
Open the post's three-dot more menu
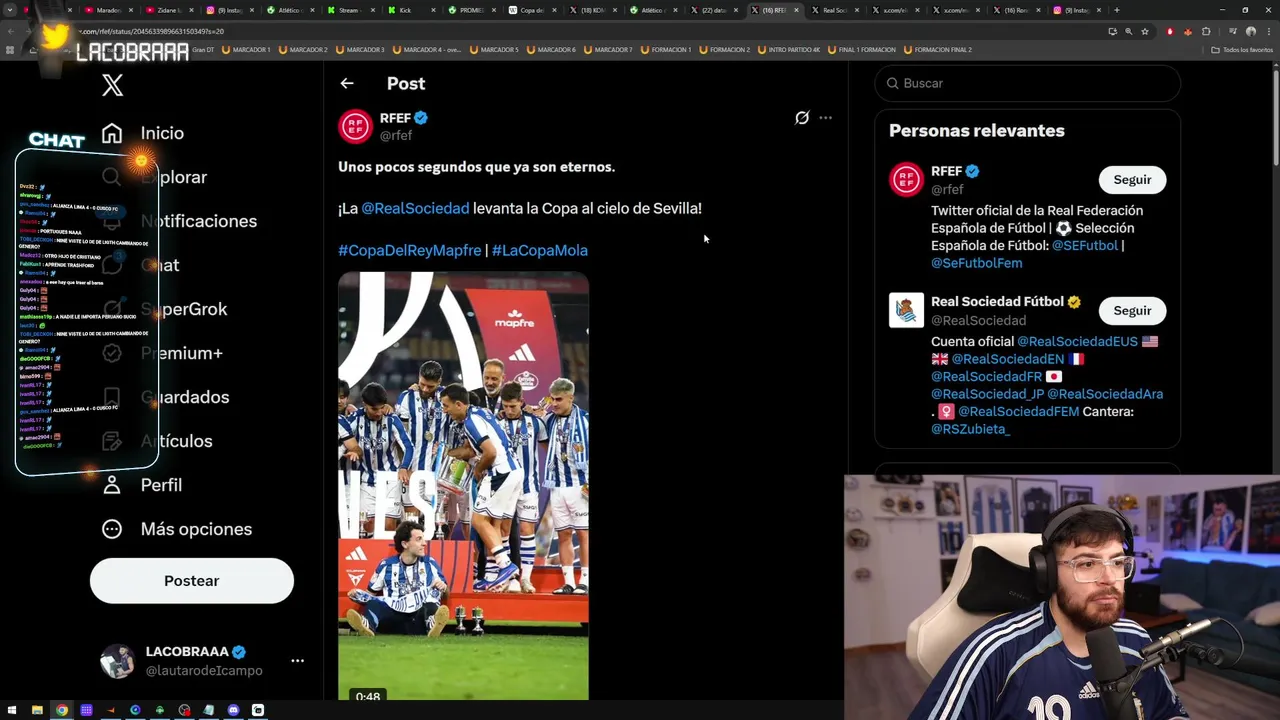(825, 118)
